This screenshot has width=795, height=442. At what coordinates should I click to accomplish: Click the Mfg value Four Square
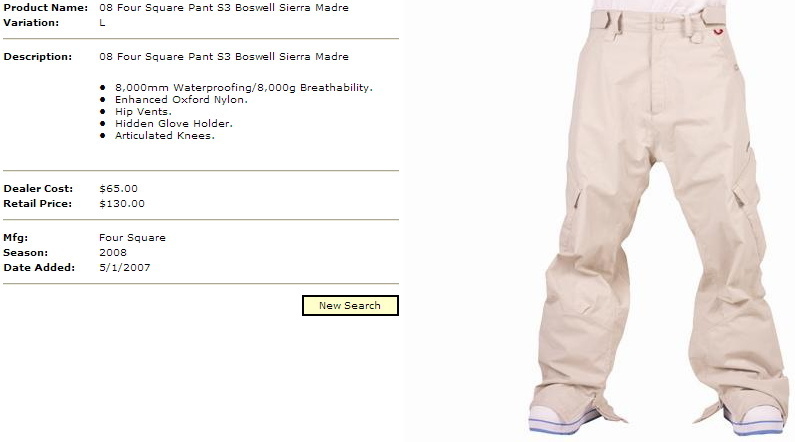[x=132, y=238]
